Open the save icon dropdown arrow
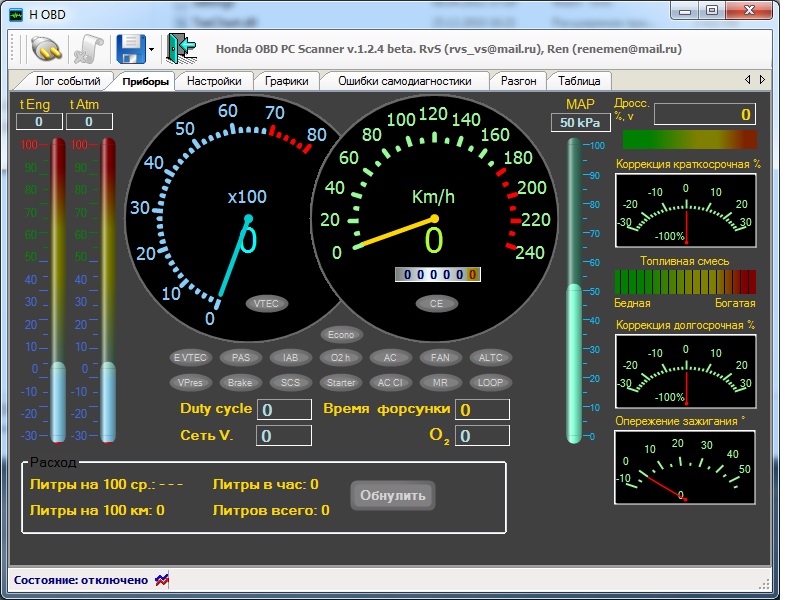The image size is (800, 600). (x=152, y=49)
